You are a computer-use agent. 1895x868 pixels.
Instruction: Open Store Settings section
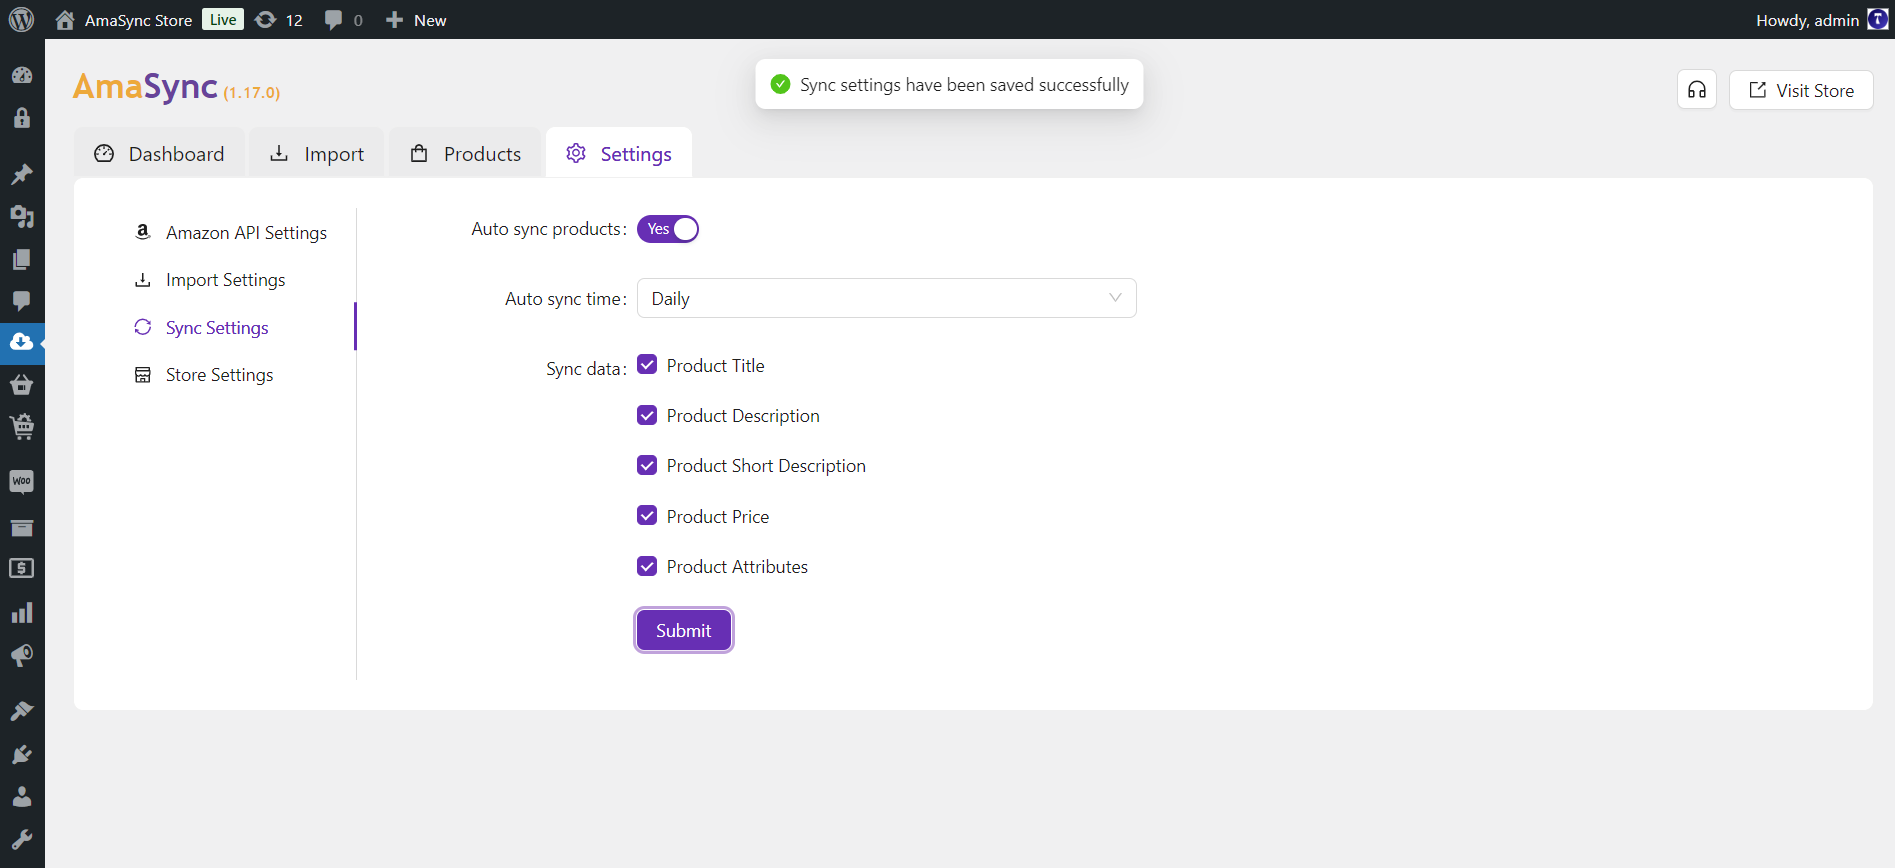tap(204, 374)
